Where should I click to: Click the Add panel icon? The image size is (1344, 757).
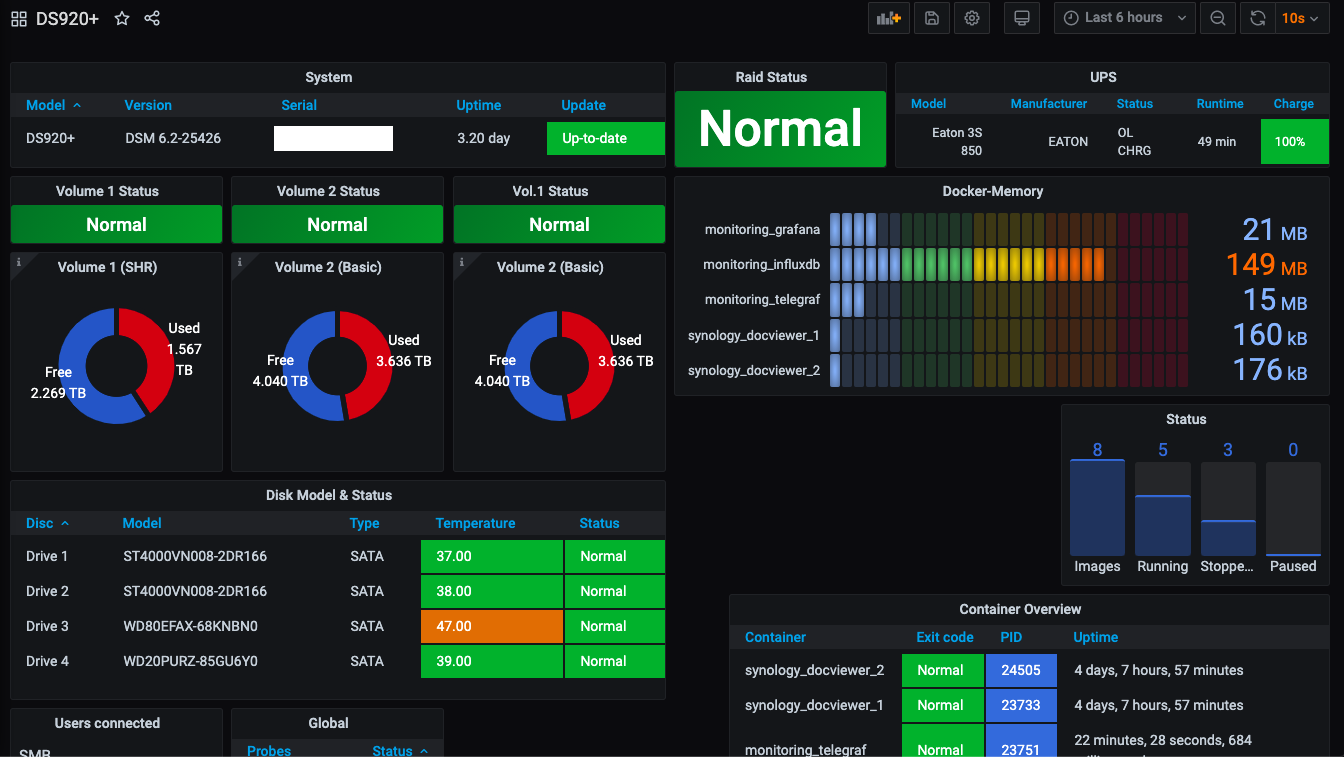(888, 18)
